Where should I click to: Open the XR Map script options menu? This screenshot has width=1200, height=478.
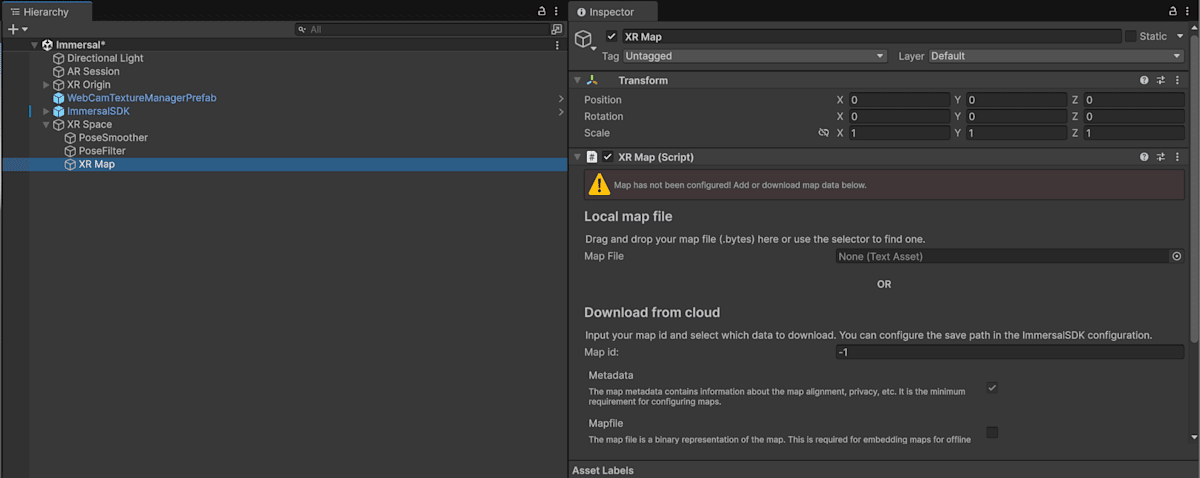point(1177,157)
